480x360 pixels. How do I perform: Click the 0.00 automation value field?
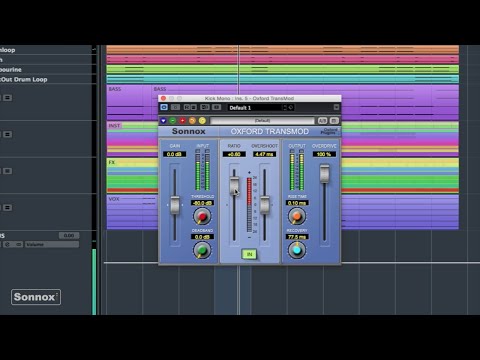click(69, 235)
